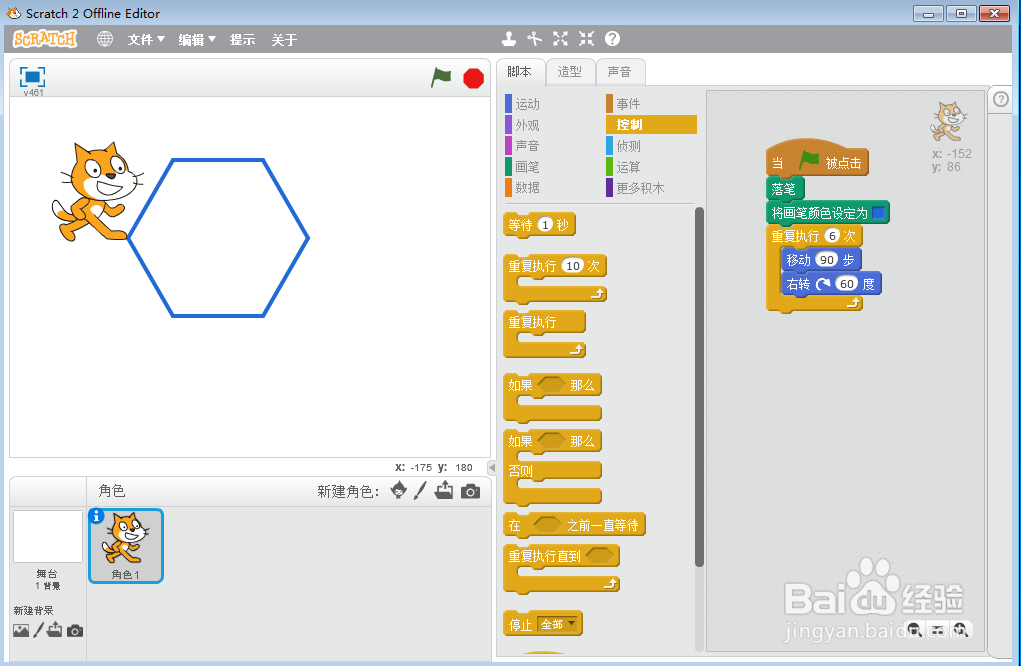Viewport: 1021px width, 666px height.
Task: Select the Duplicate stamp tool
Action: 509,39
